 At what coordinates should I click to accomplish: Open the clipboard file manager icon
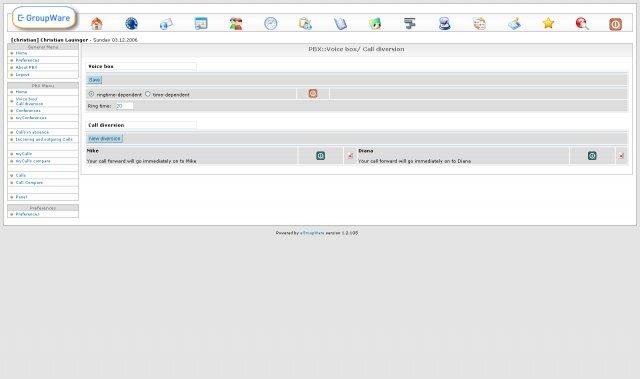[x=305, y=24]
